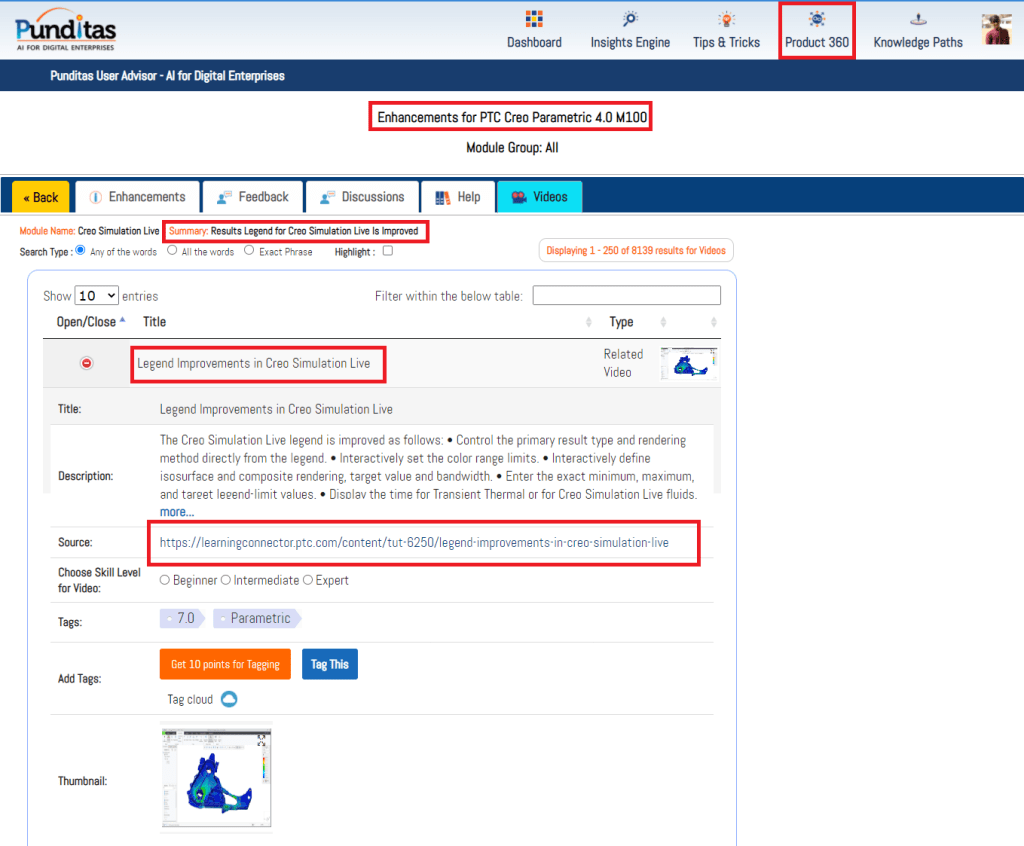The image size is (1024, 846).
Task: Click the user profile avatar
Action: coord(996,30)
